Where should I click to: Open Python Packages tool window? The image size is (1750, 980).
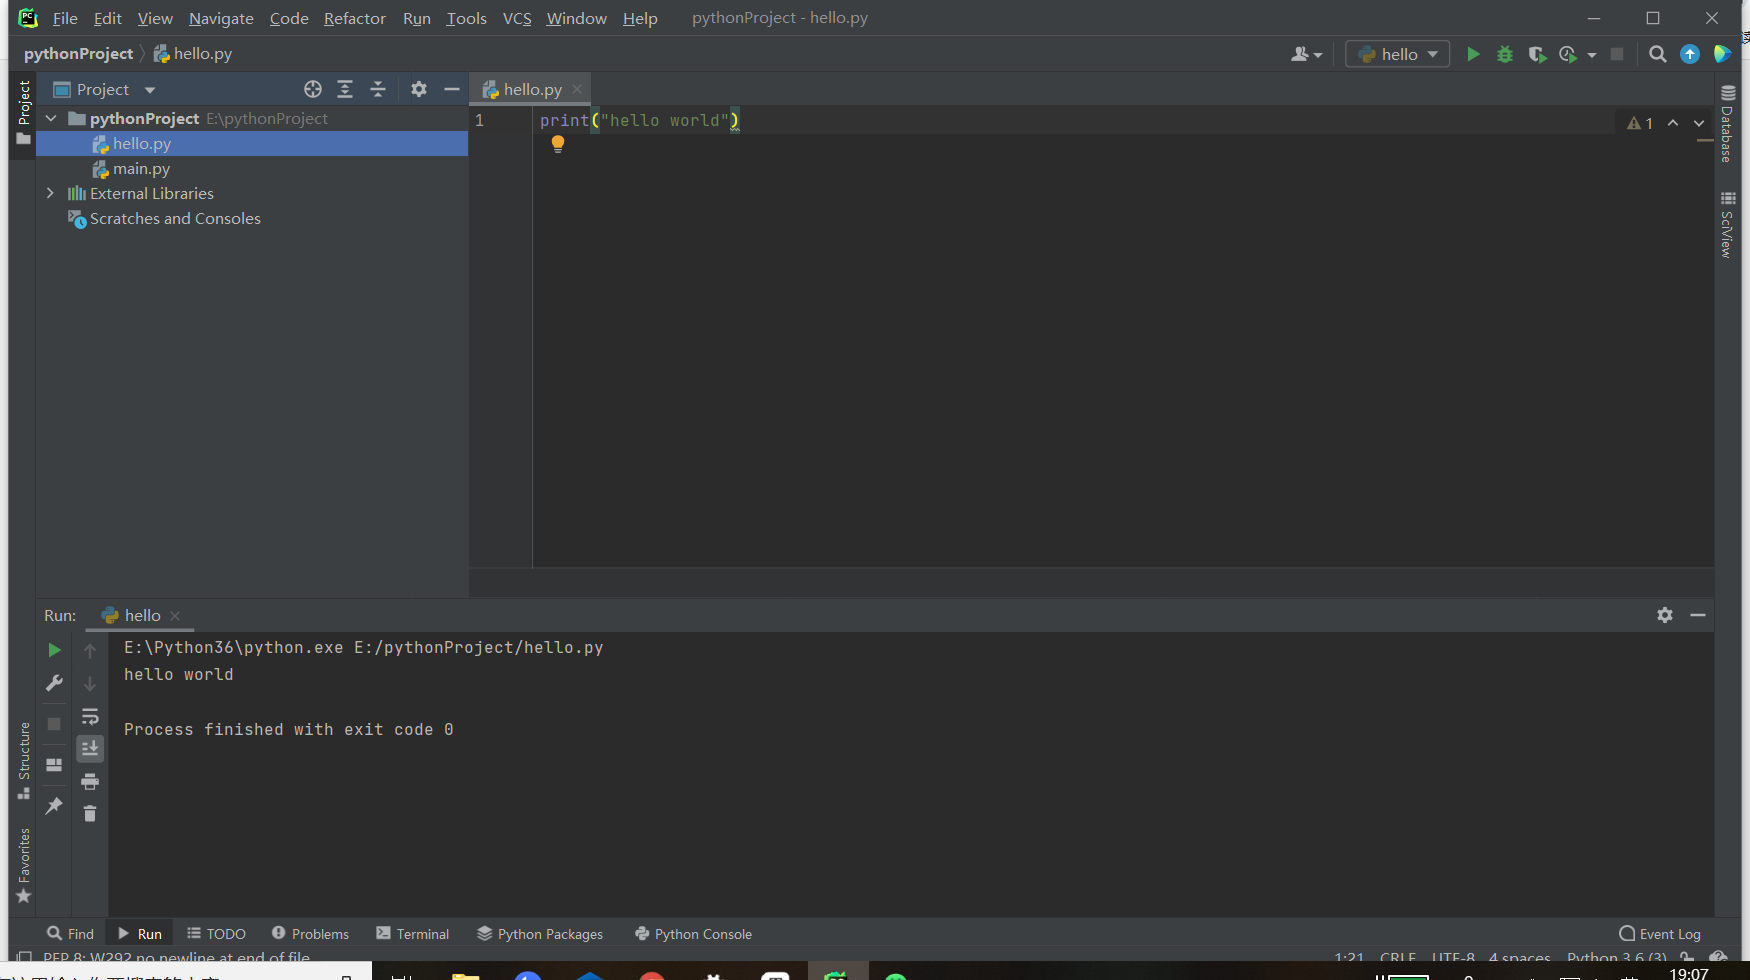(540, 933)
